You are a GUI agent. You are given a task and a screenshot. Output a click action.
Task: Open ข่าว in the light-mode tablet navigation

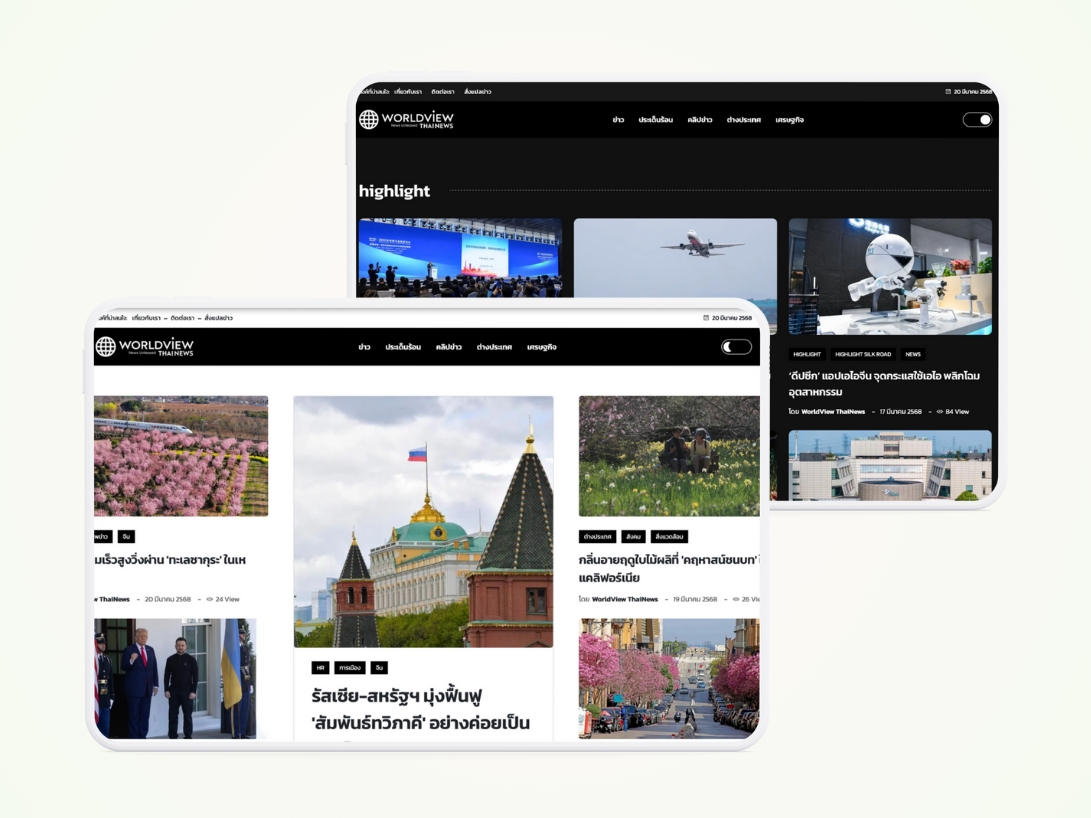(x=365, y=347)
